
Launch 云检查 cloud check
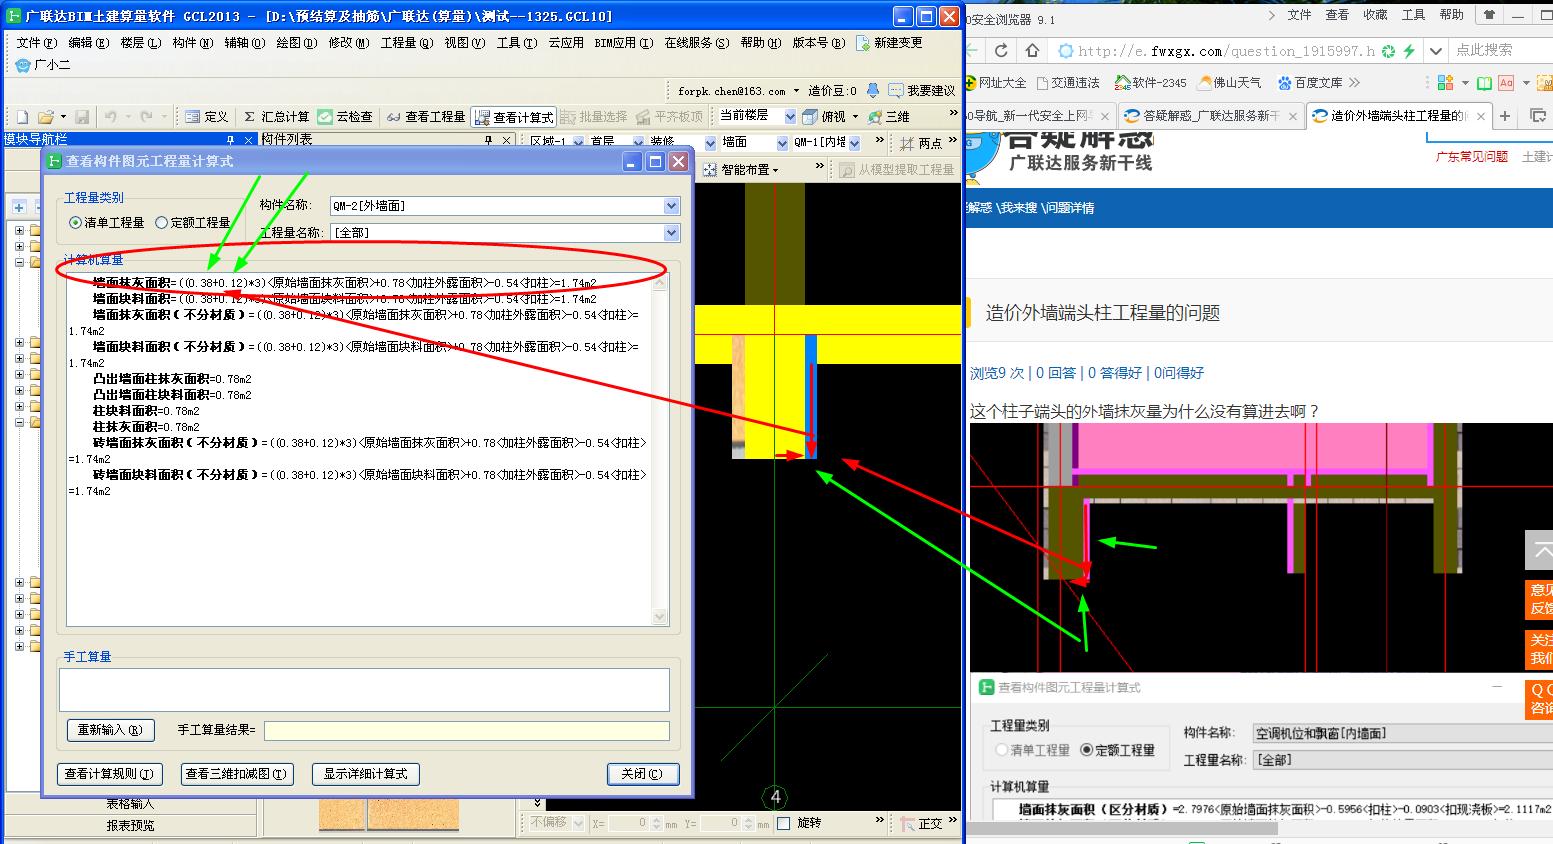pyautogui.click(x=345, y=117)
